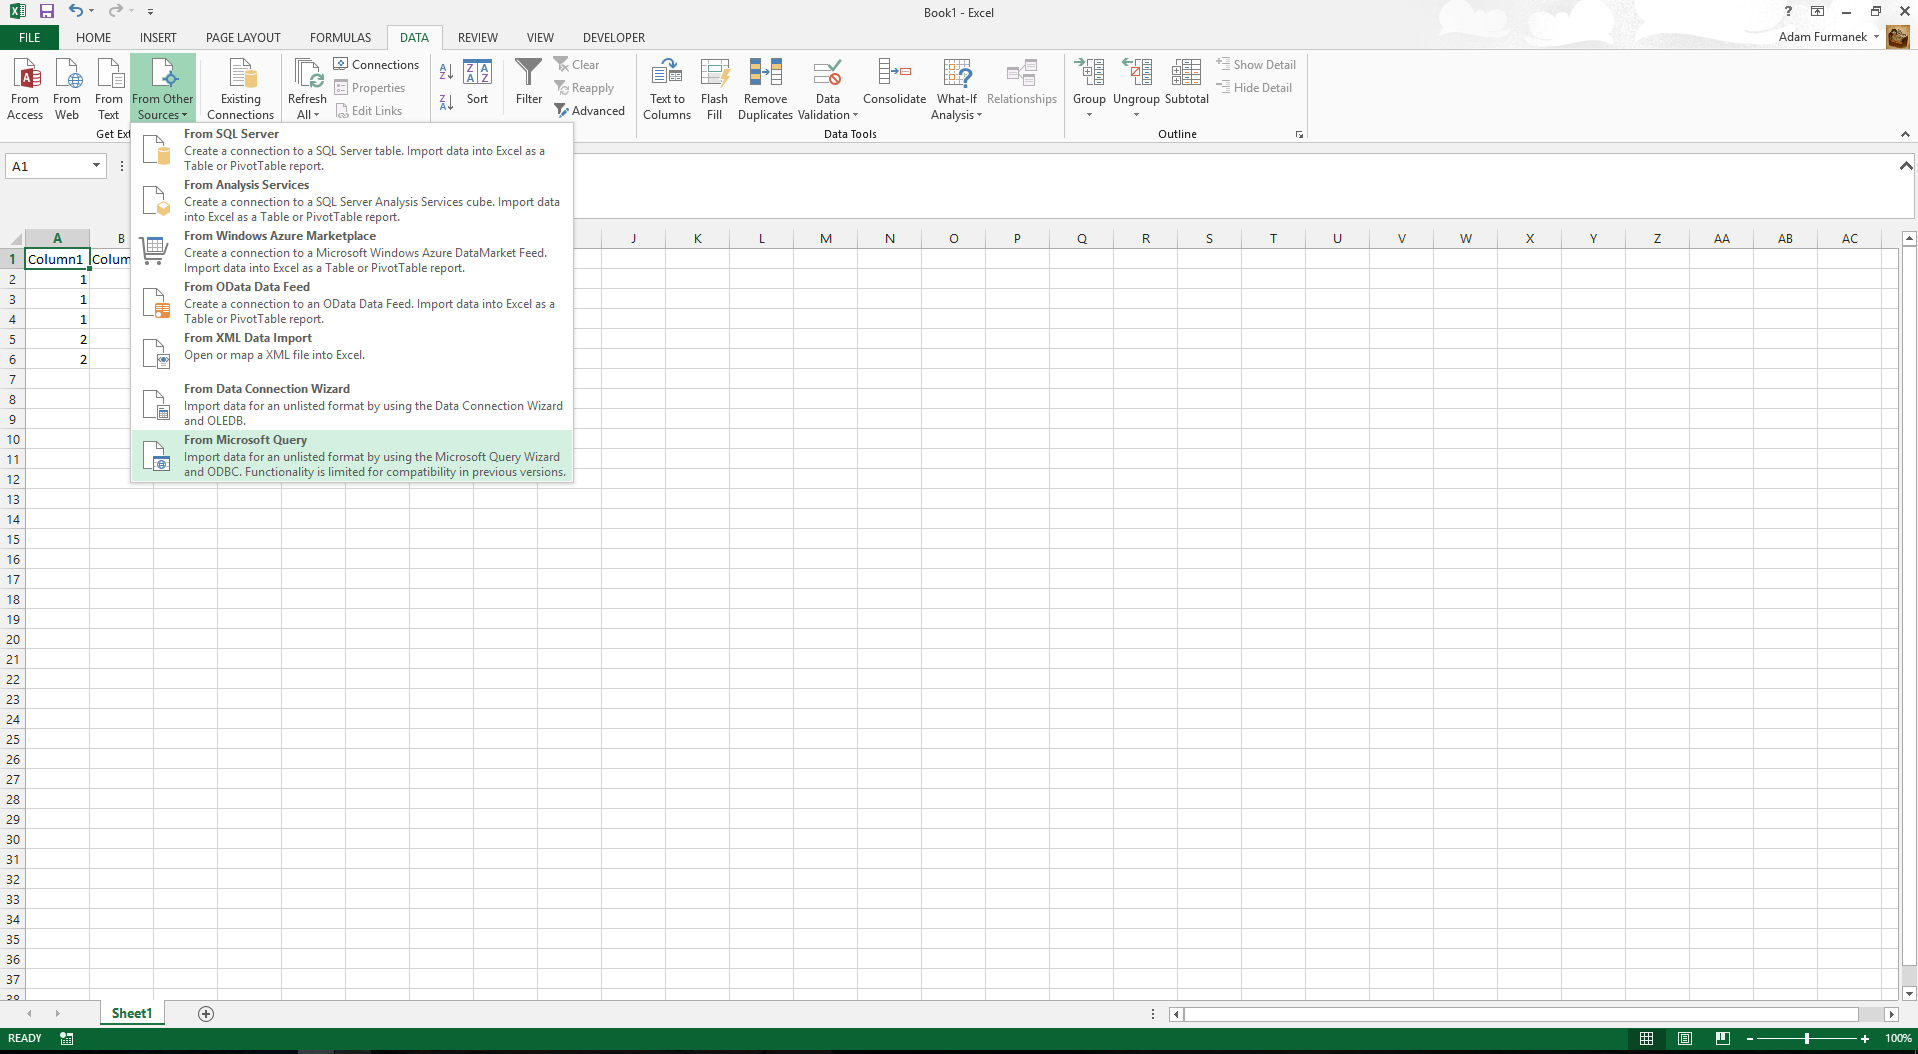
Task: Launch Text to Columns
Action: [667, 88]
